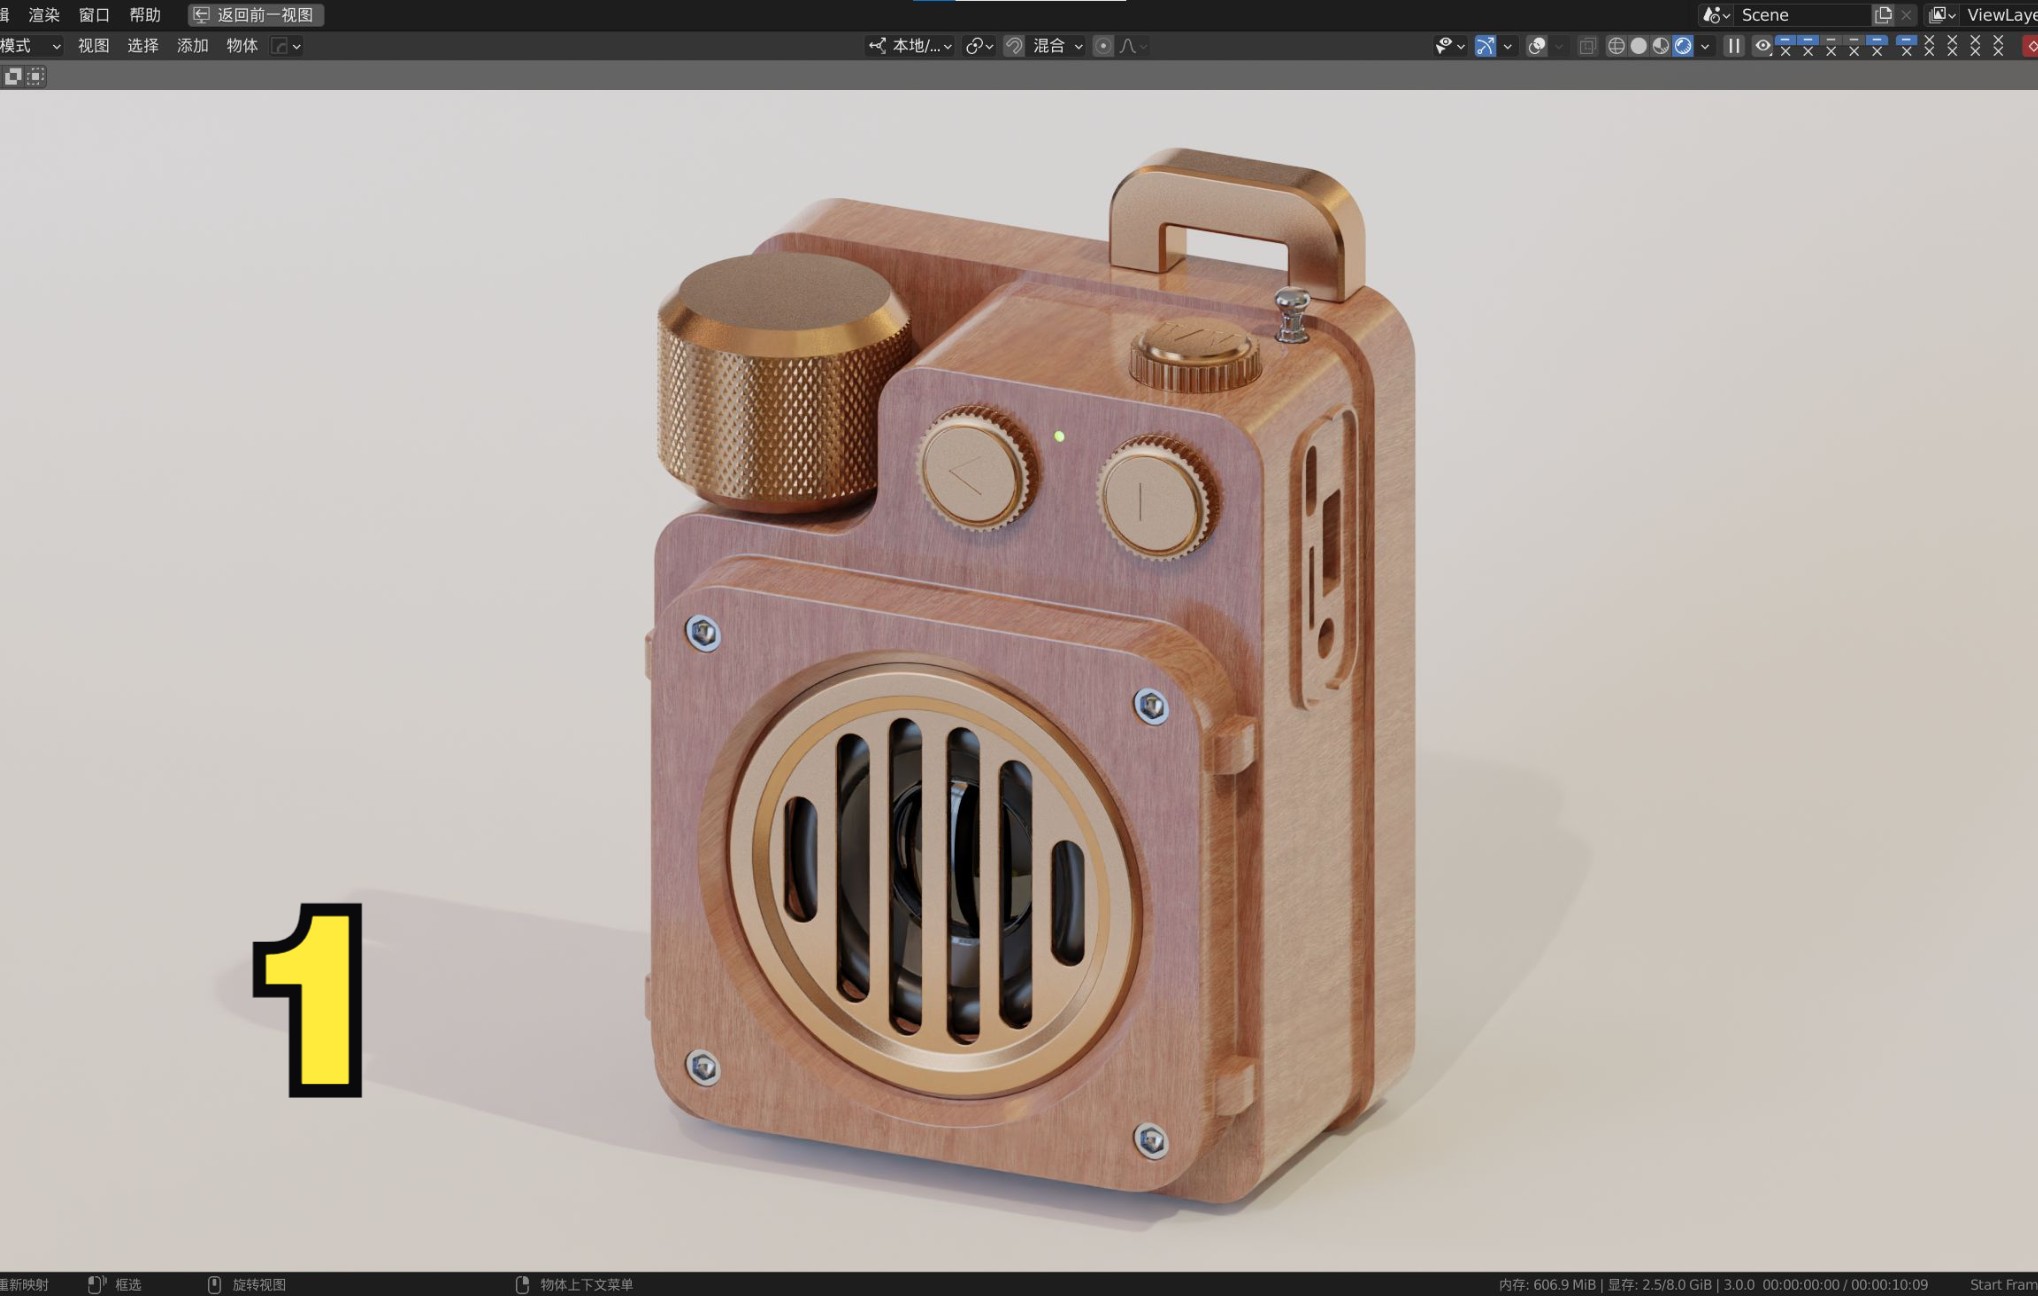Enable material preview shading mode
This screenshot has width=2038, height=1296.
[1660, 46]
